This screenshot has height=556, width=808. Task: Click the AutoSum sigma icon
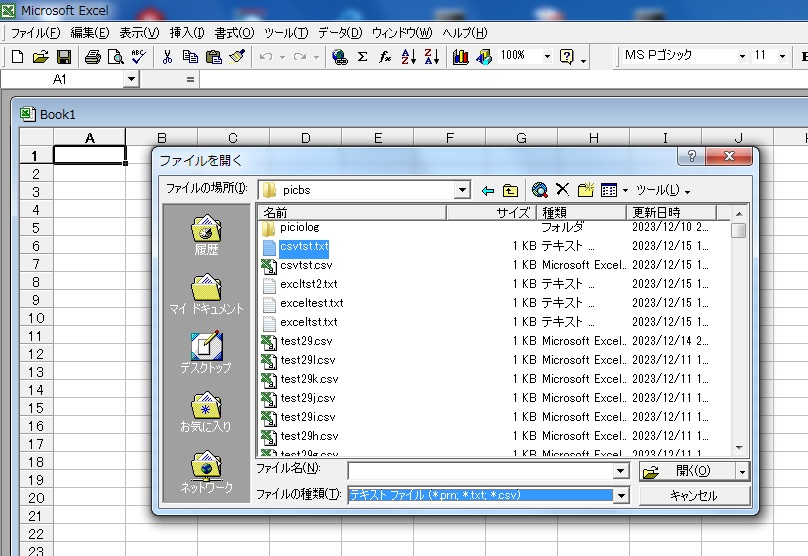pyautogui.click(x=362, y=57)
